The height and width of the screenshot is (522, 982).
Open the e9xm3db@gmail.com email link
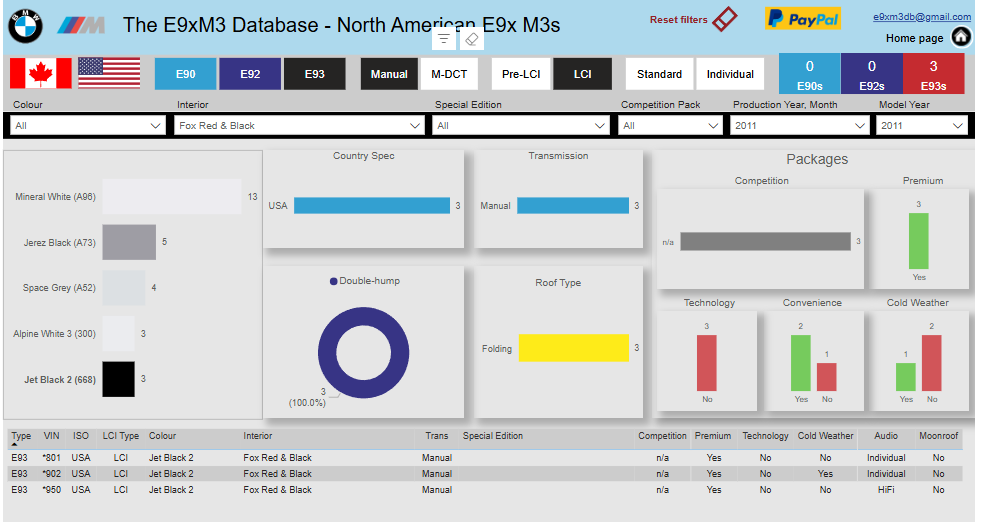click(922, 17)
